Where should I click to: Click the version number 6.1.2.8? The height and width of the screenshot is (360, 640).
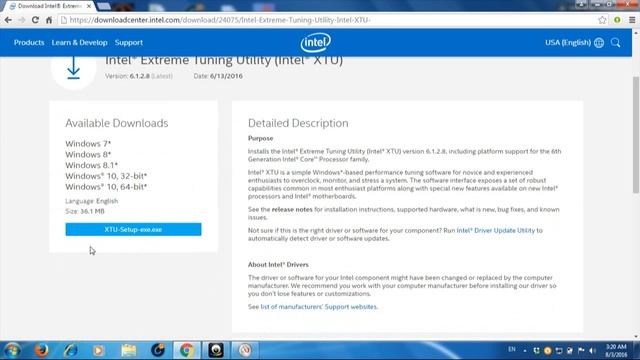point(140,76)
